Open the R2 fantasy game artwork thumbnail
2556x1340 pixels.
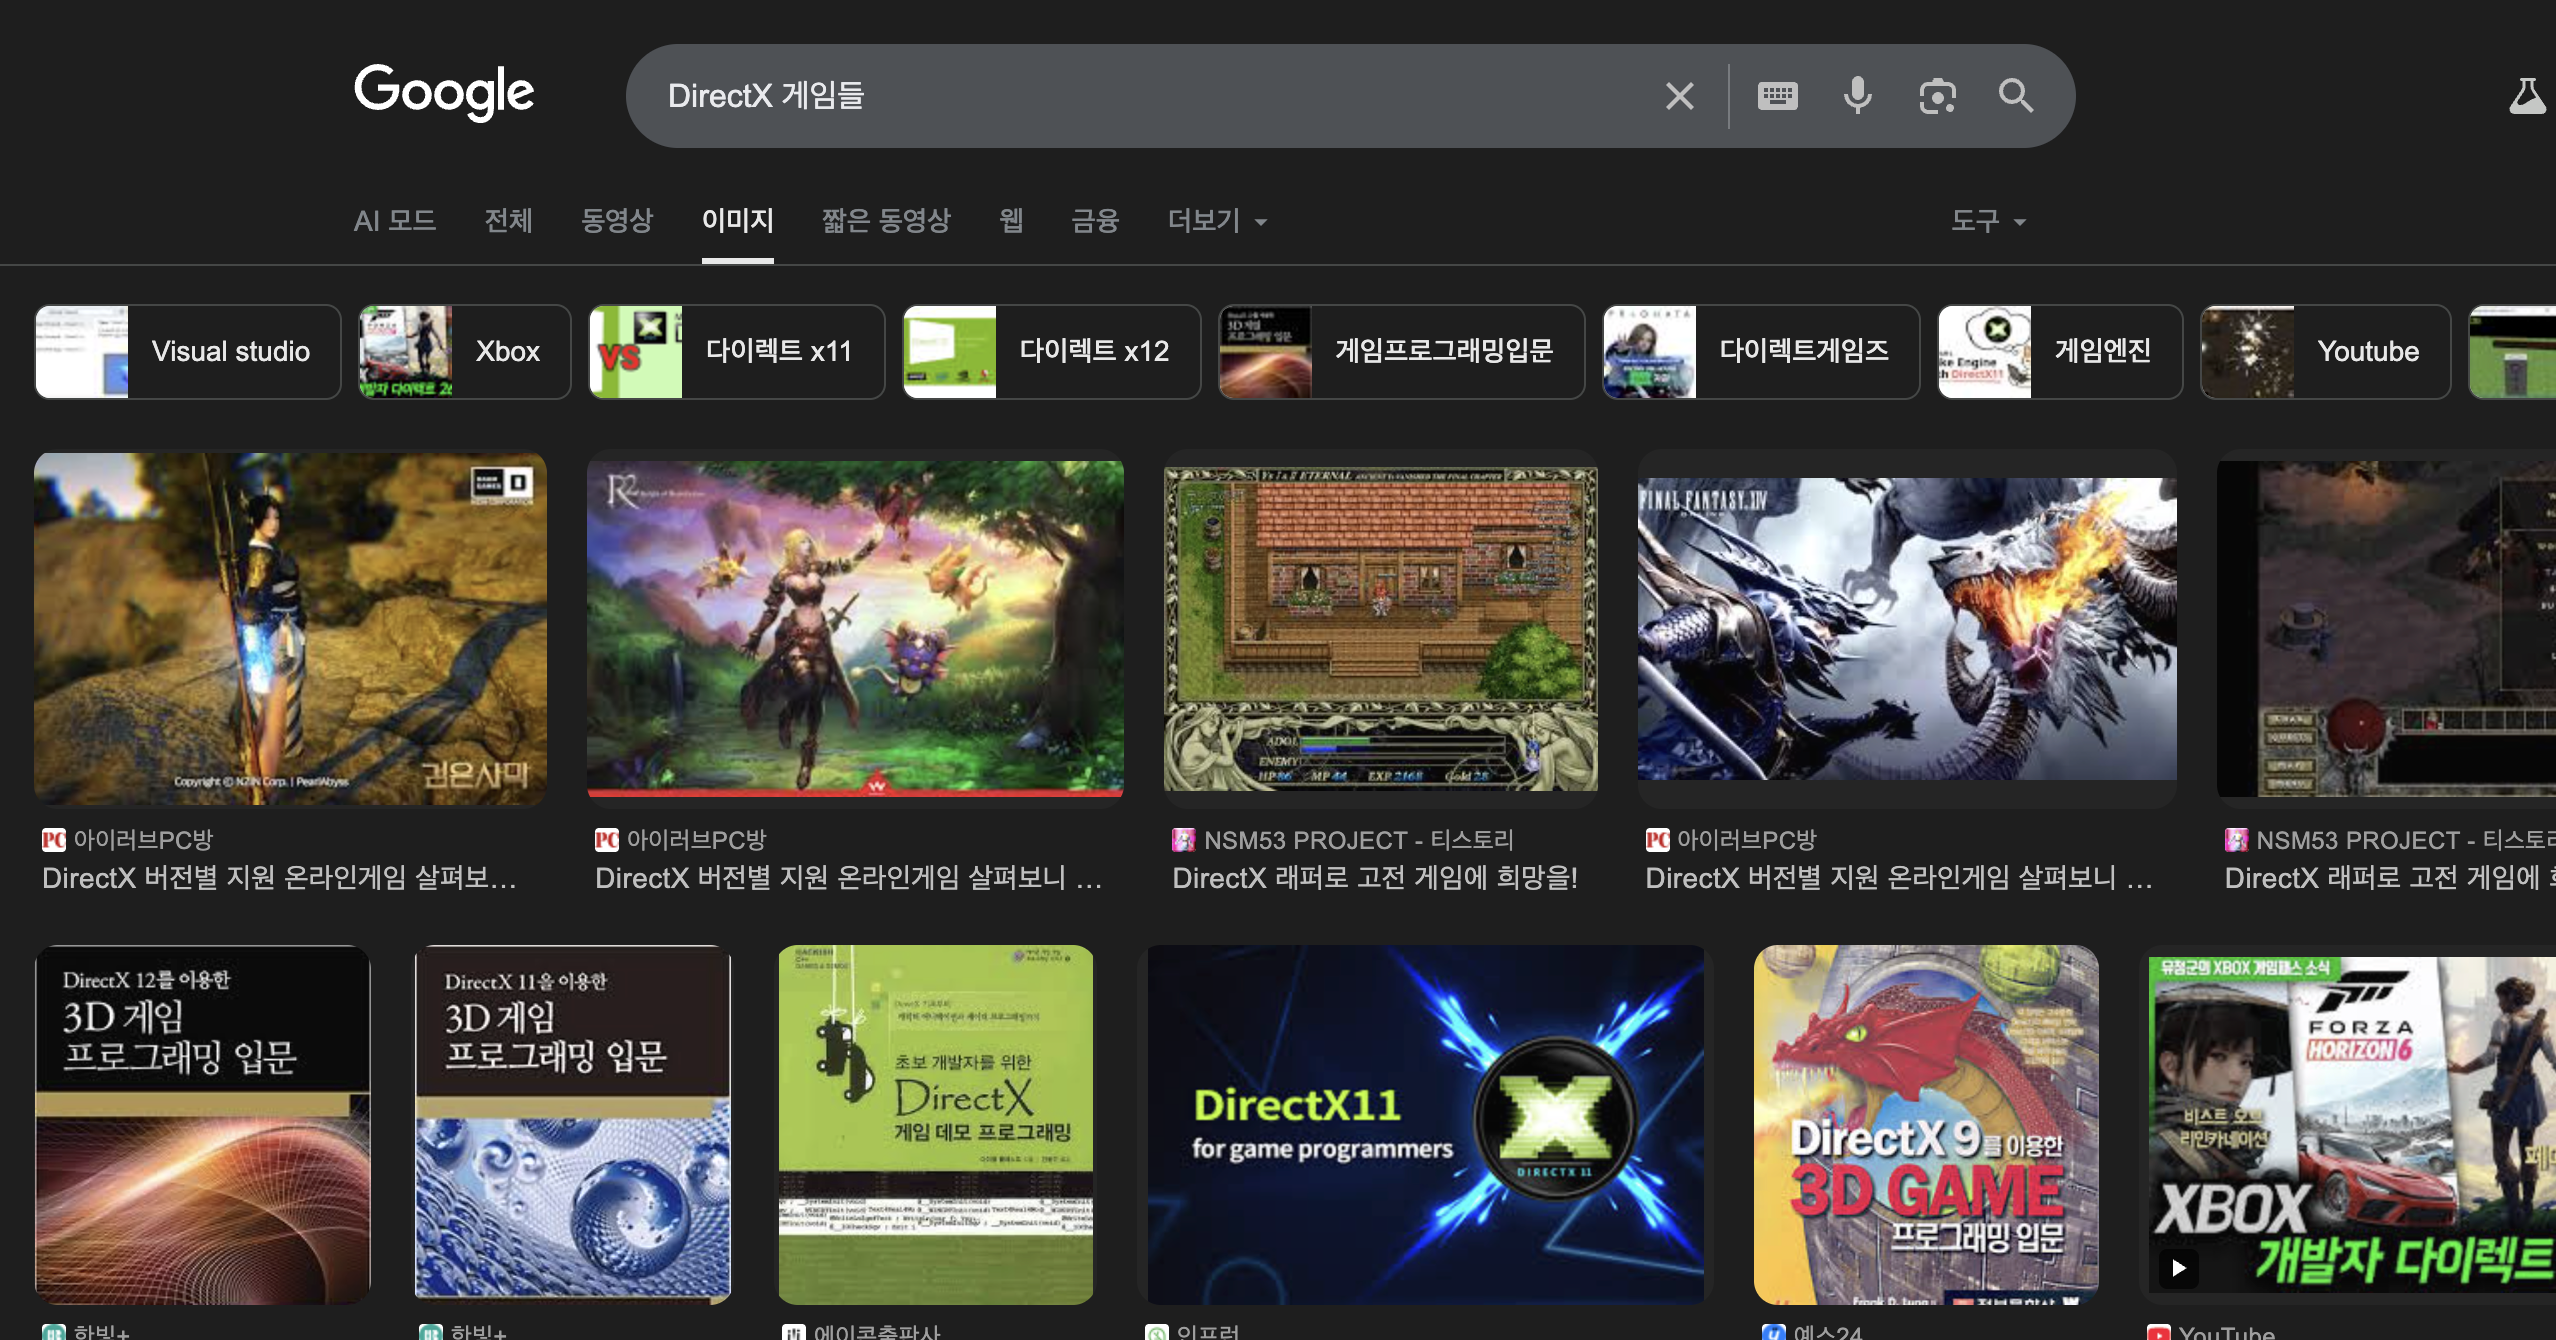pyautogui.click(x=855, y=629)
